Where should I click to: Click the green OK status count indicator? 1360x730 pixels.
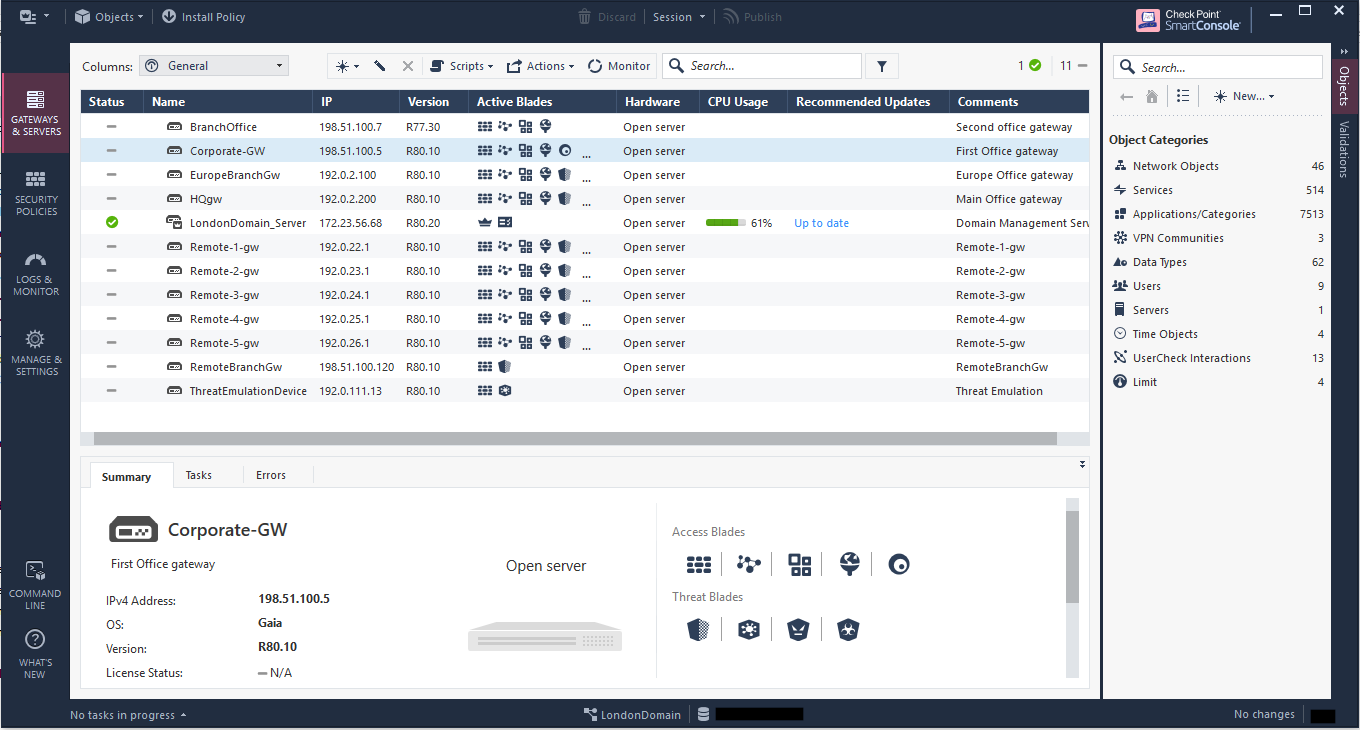(x=1030, y=66)
